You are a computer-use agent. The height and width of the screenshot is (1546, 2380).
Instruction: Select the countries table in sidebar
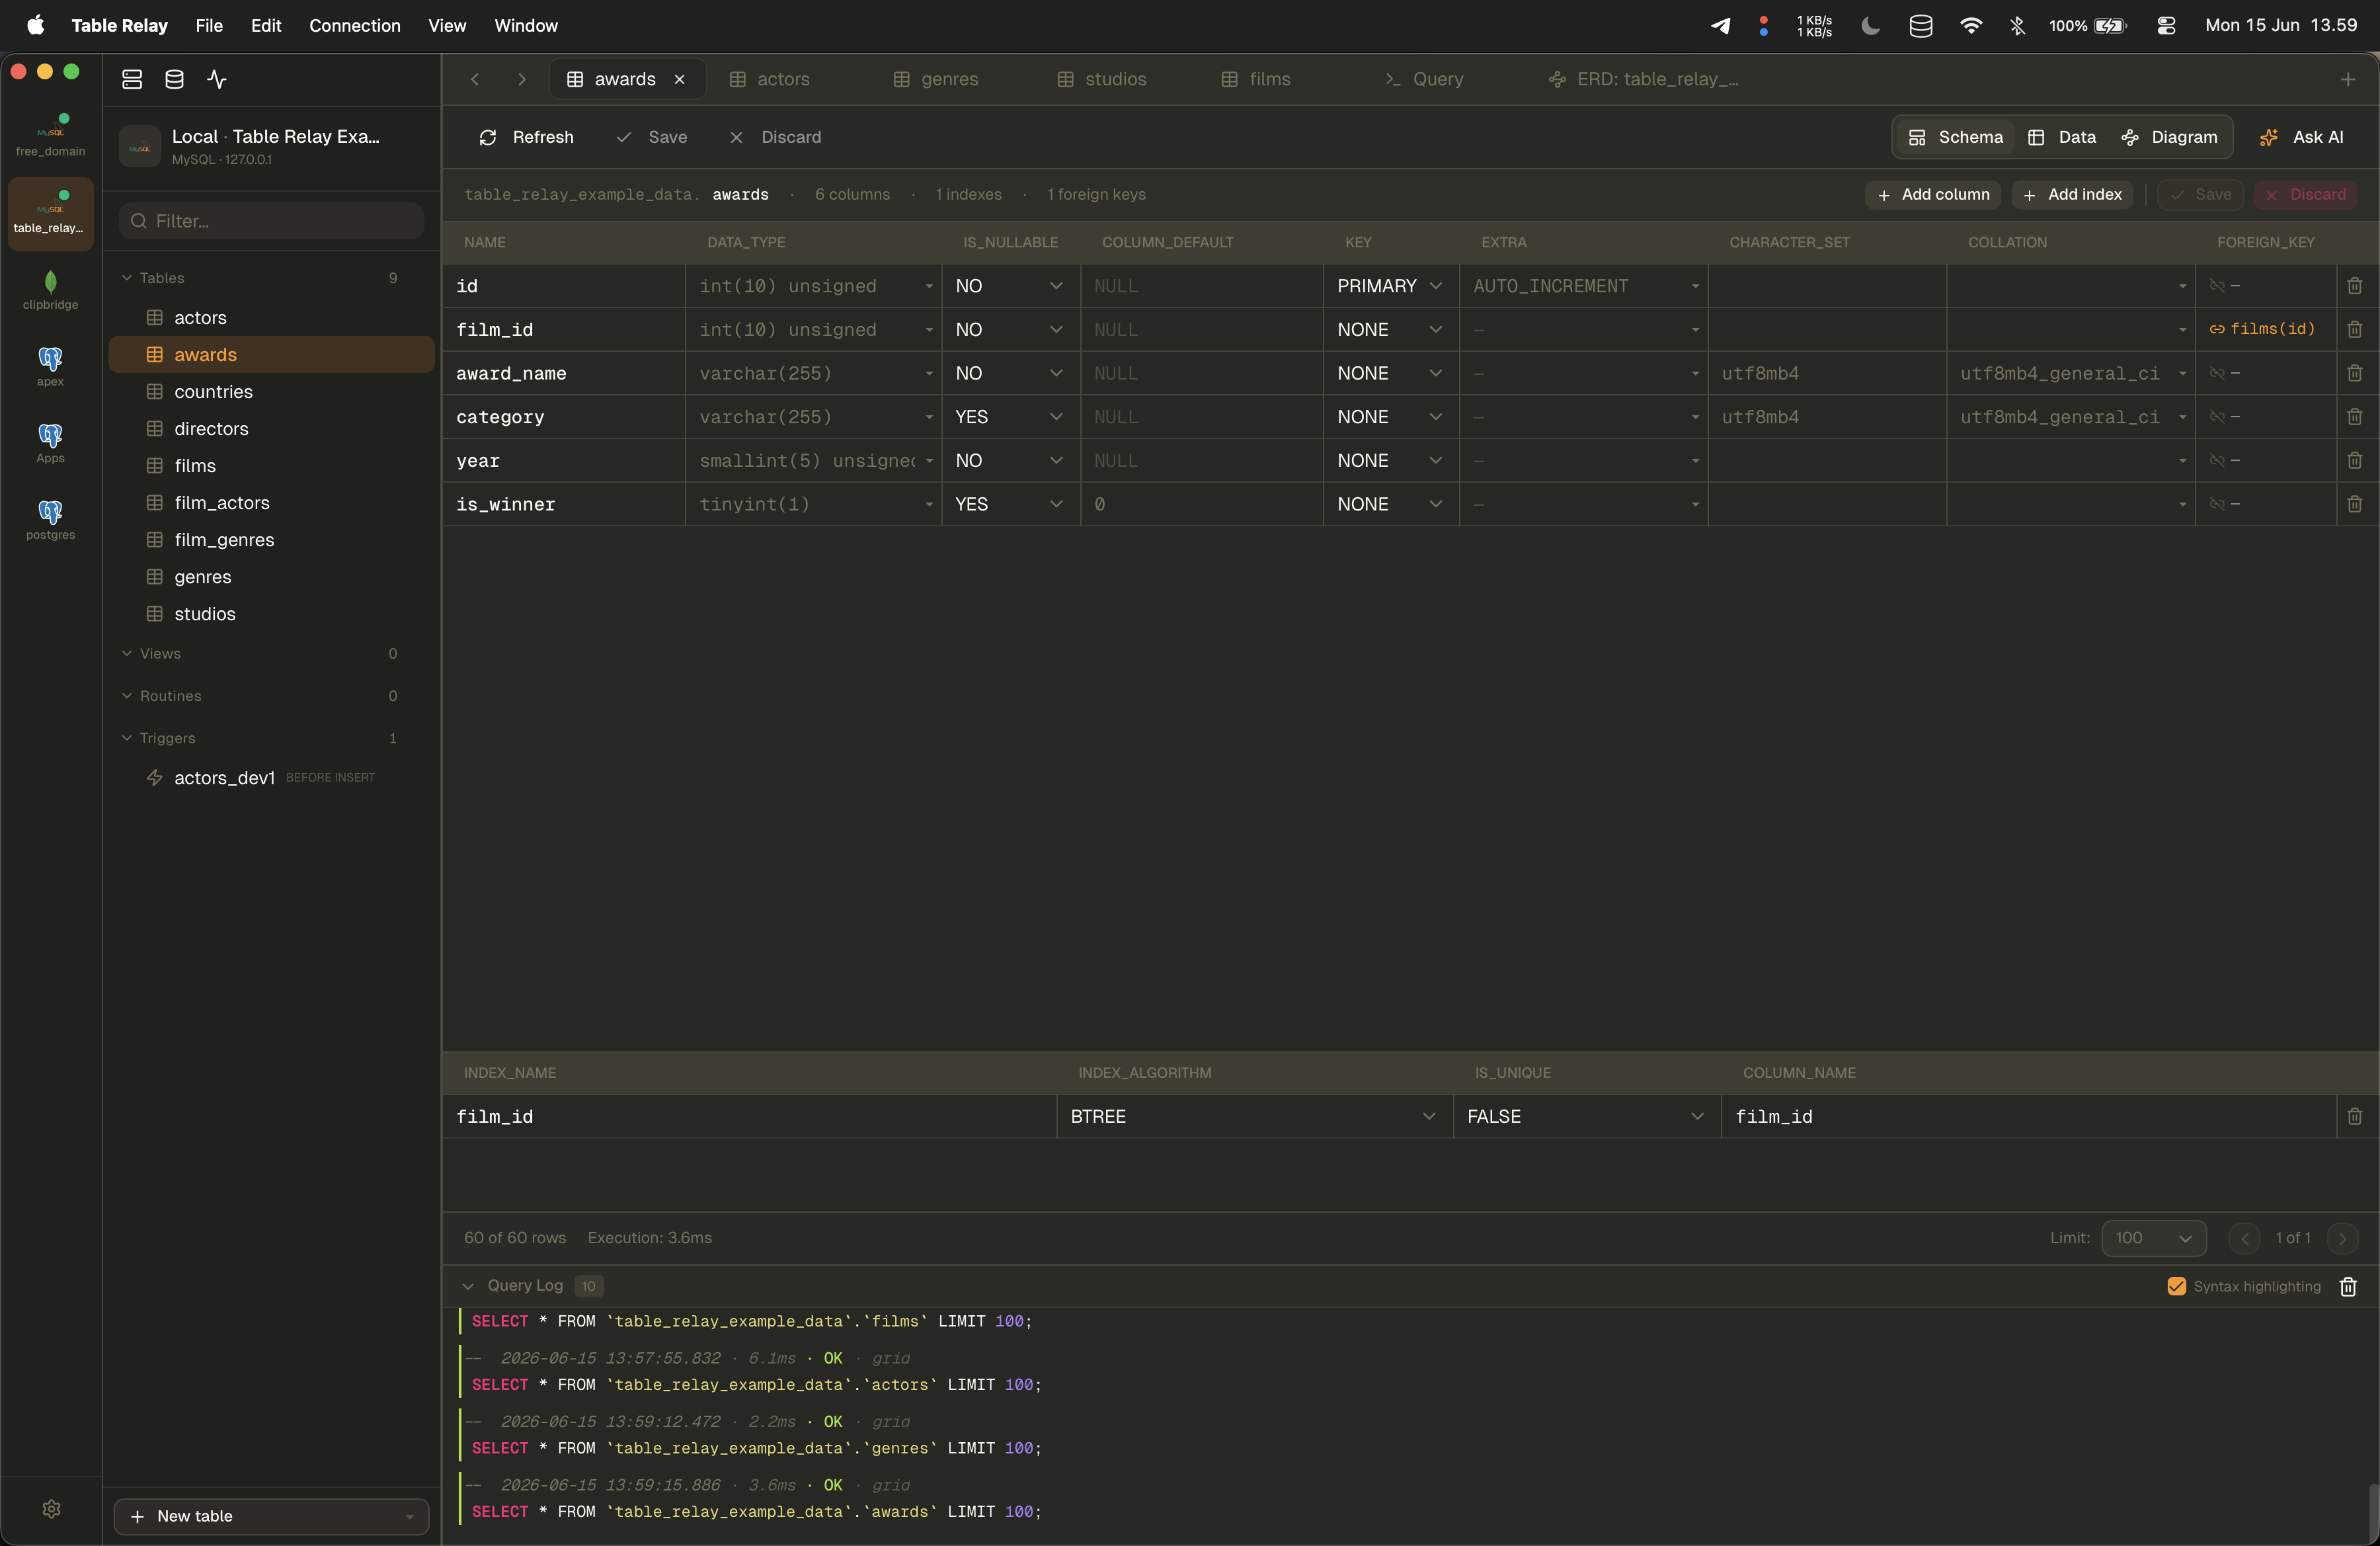(x=271, y=391)
